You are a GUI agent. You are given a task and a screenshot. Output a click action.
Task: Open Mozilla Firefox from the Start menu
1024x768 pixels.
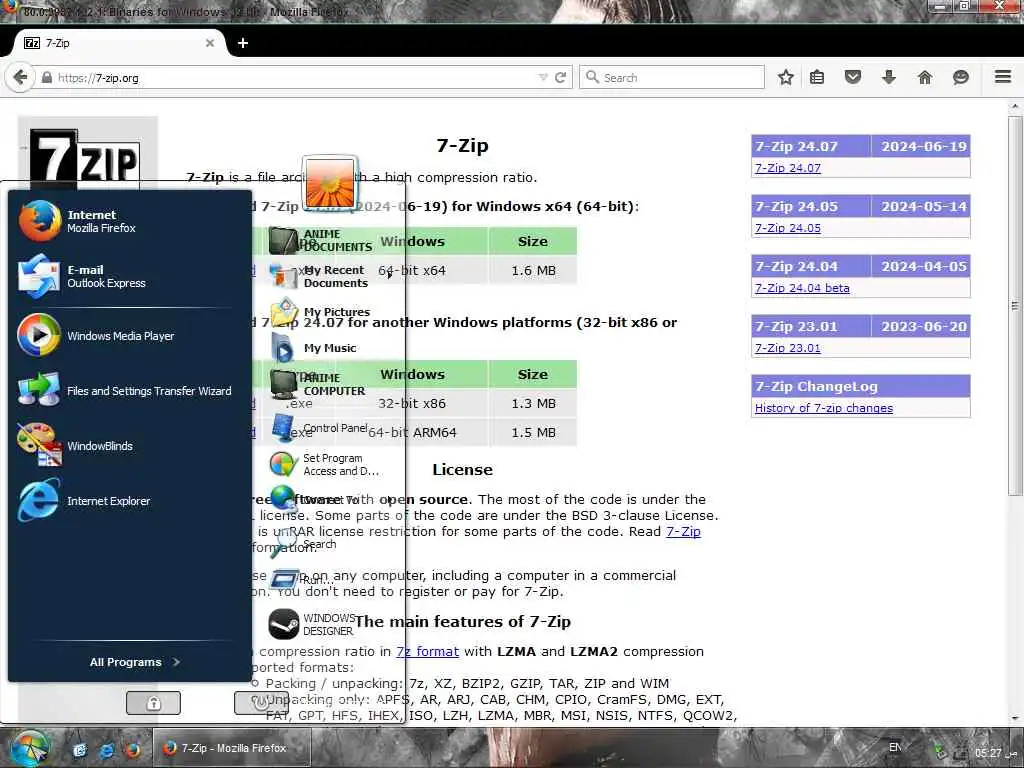(x=77, y=221)
